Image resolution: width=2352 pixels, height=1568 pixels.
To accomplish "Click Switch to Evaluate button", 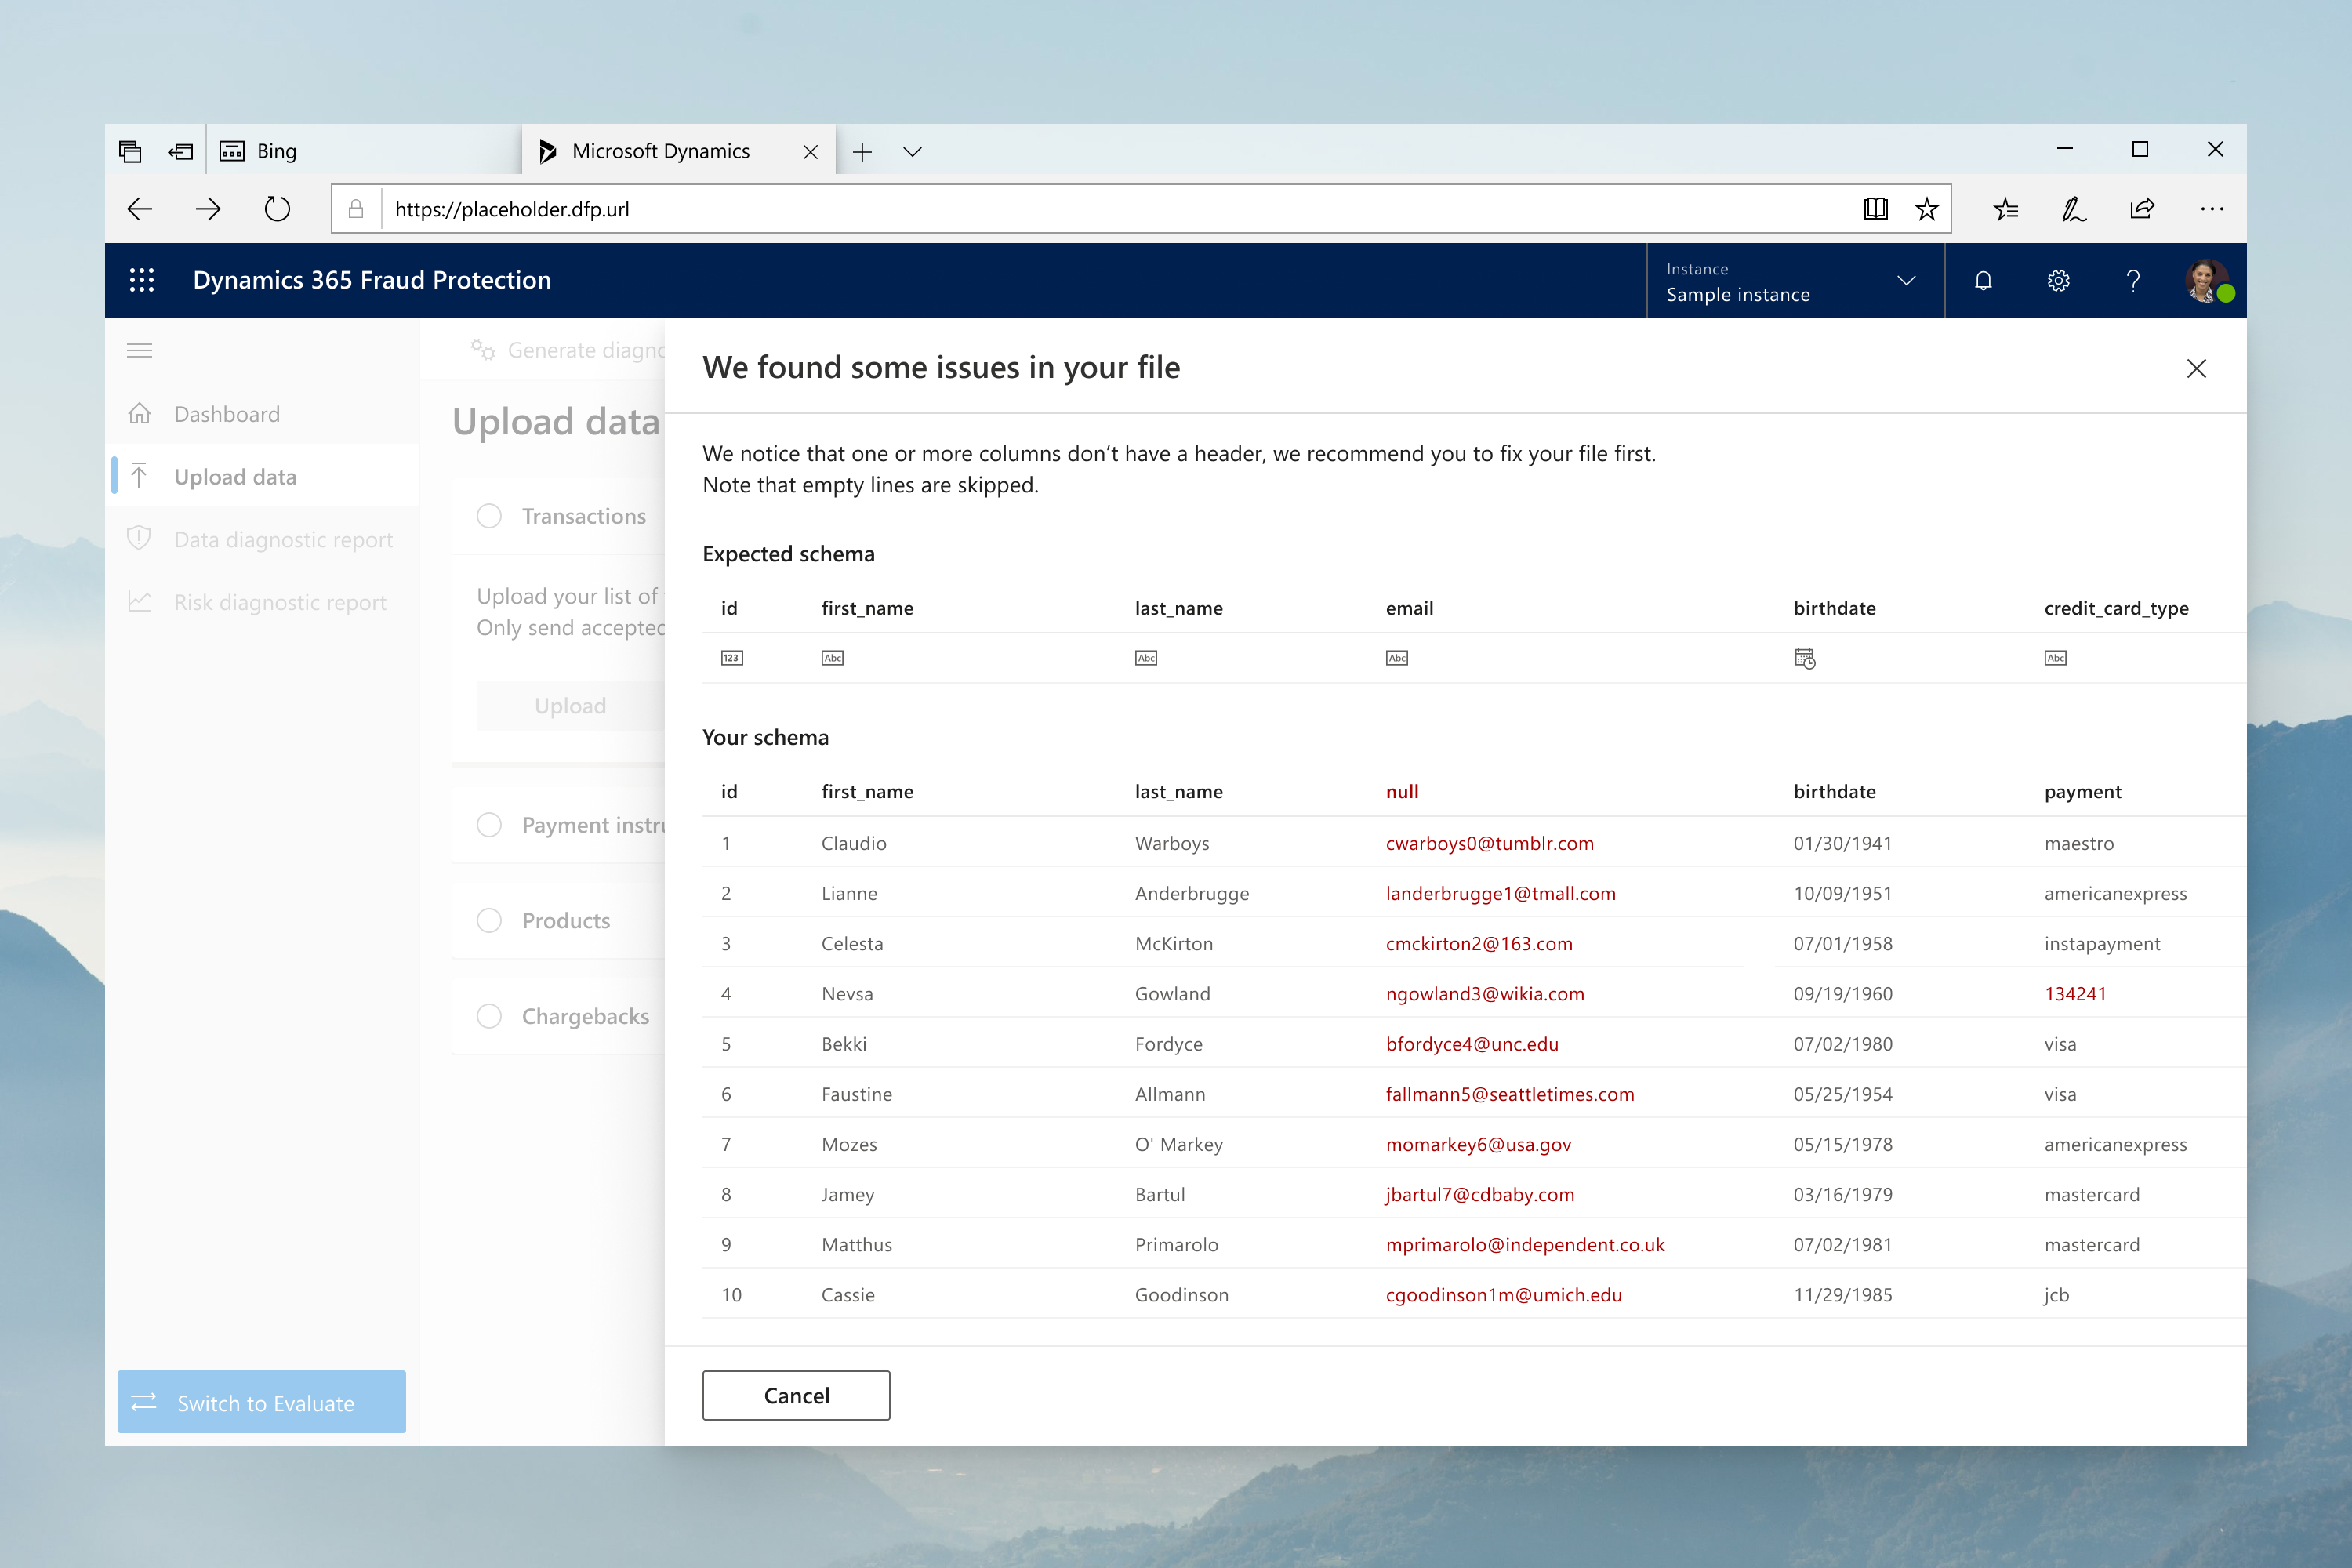I will point(262,1402).
